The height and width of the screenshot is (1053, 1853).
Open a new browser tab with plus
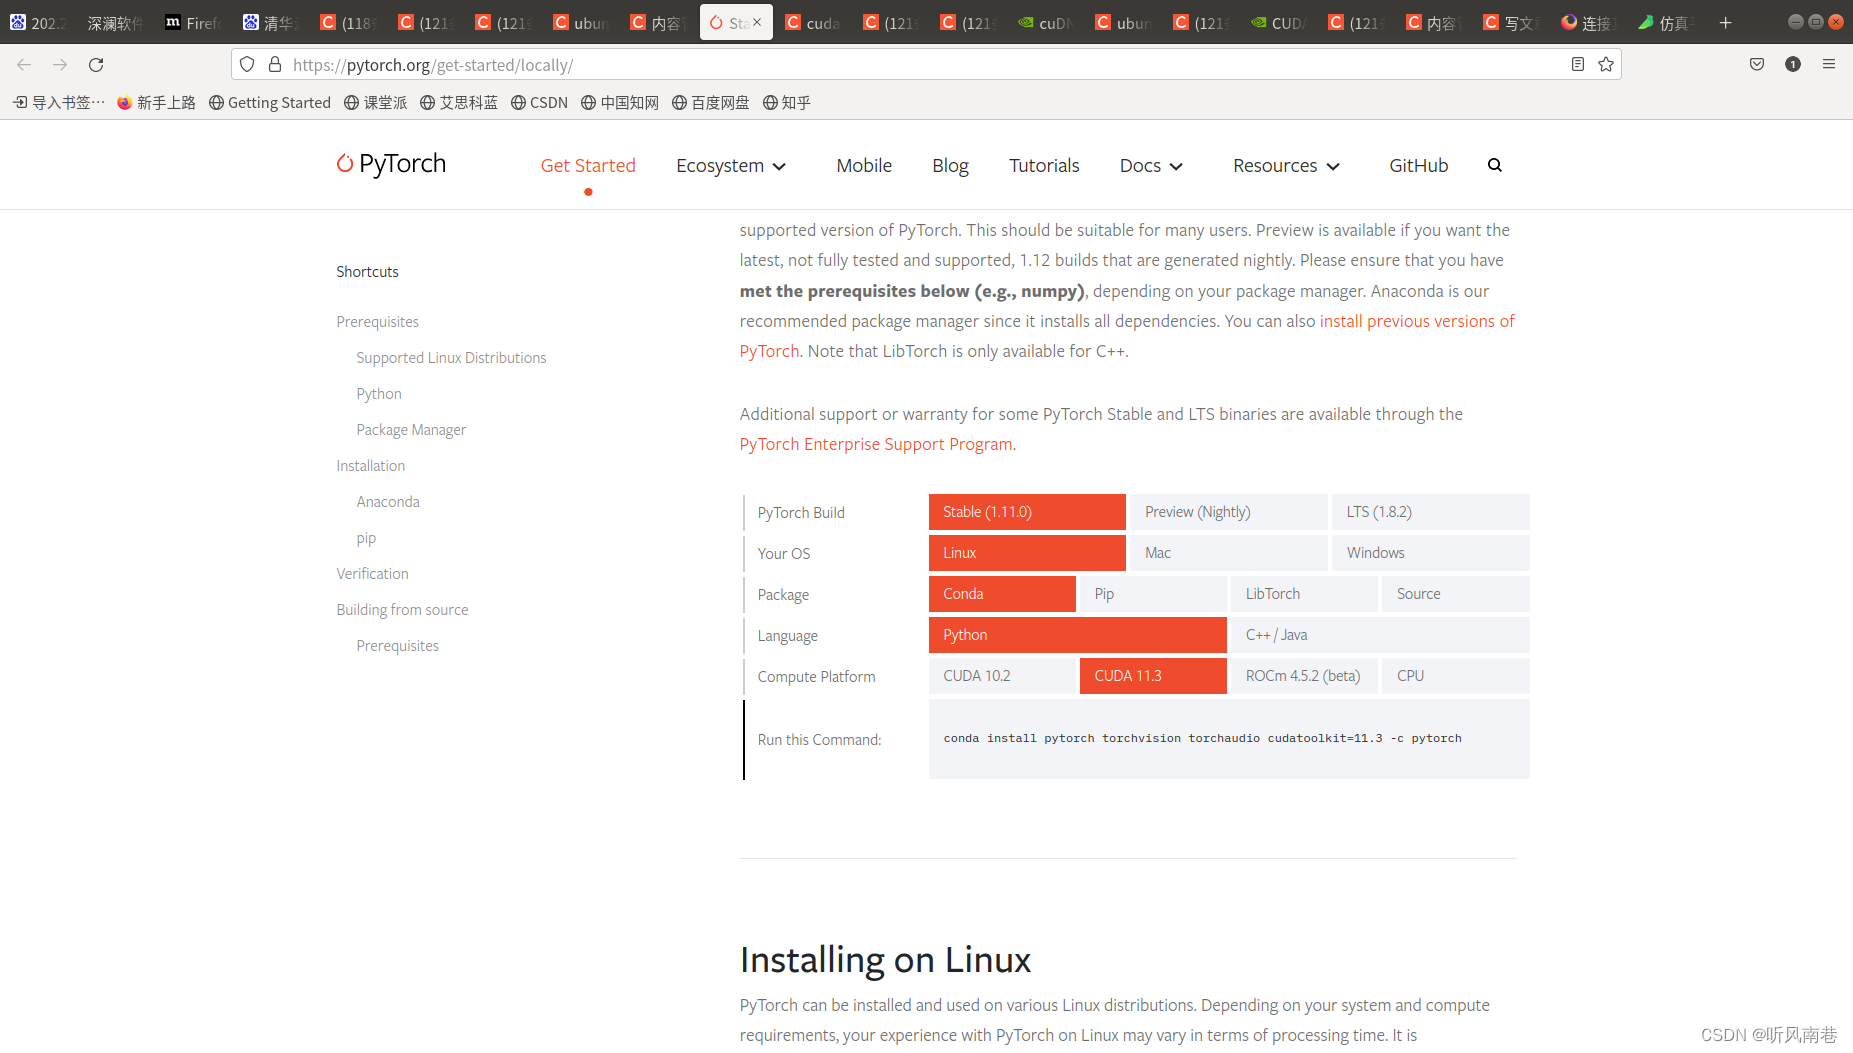pyautogui.click(x=1725, y=23)
